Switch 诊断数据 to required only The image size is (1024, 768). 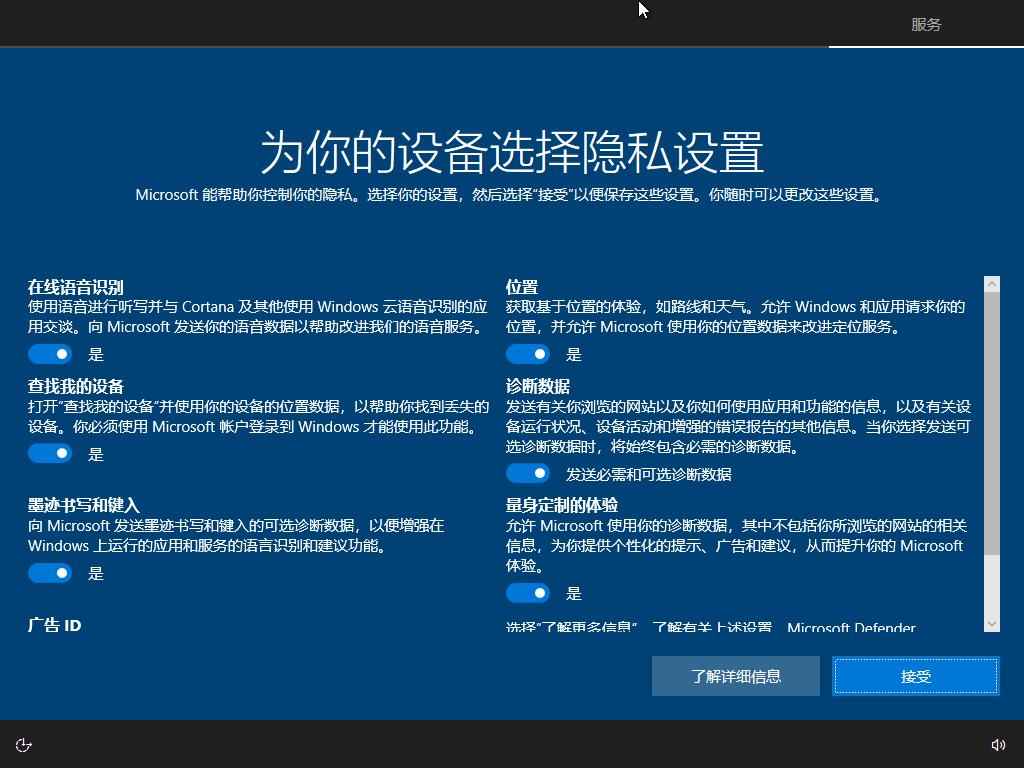(528, 472)
